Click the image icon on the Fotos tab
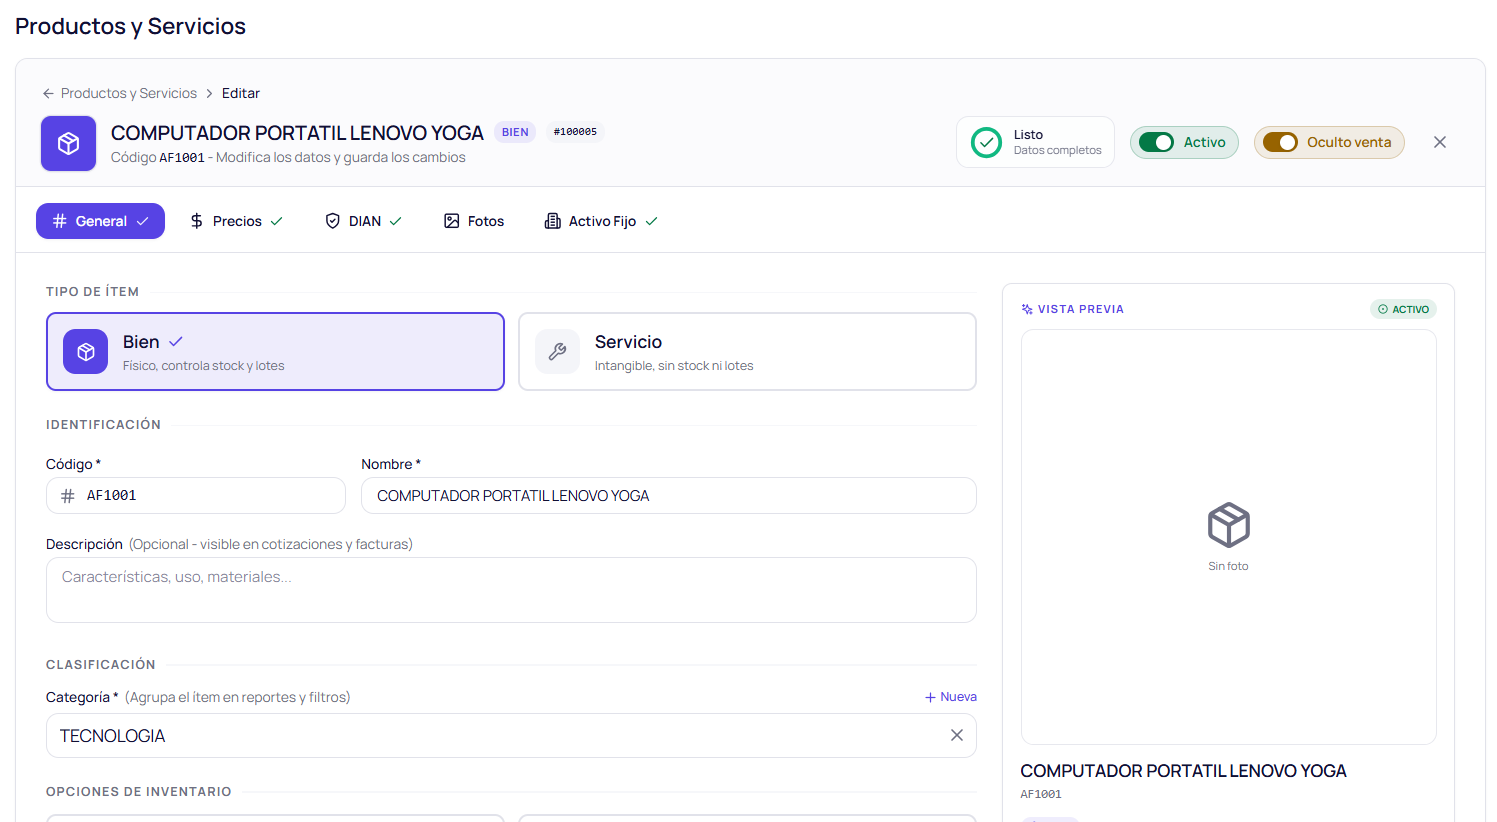The width and height of the screenshot is (1497, 822). (452, 221)
